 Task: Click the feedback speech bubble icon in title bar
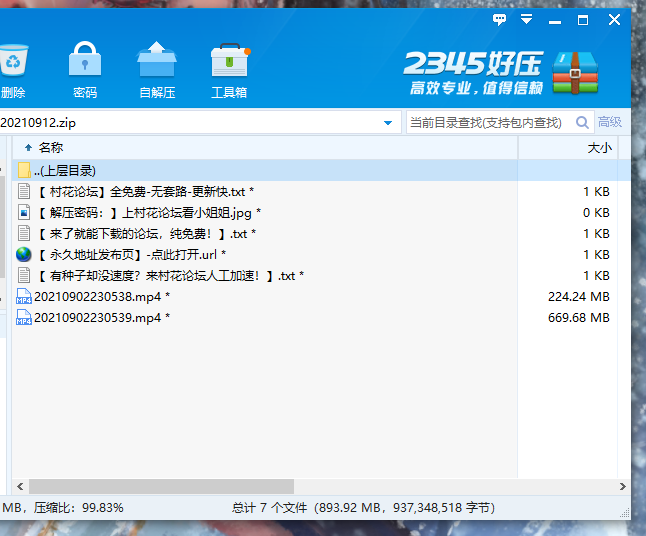(500, 20)
